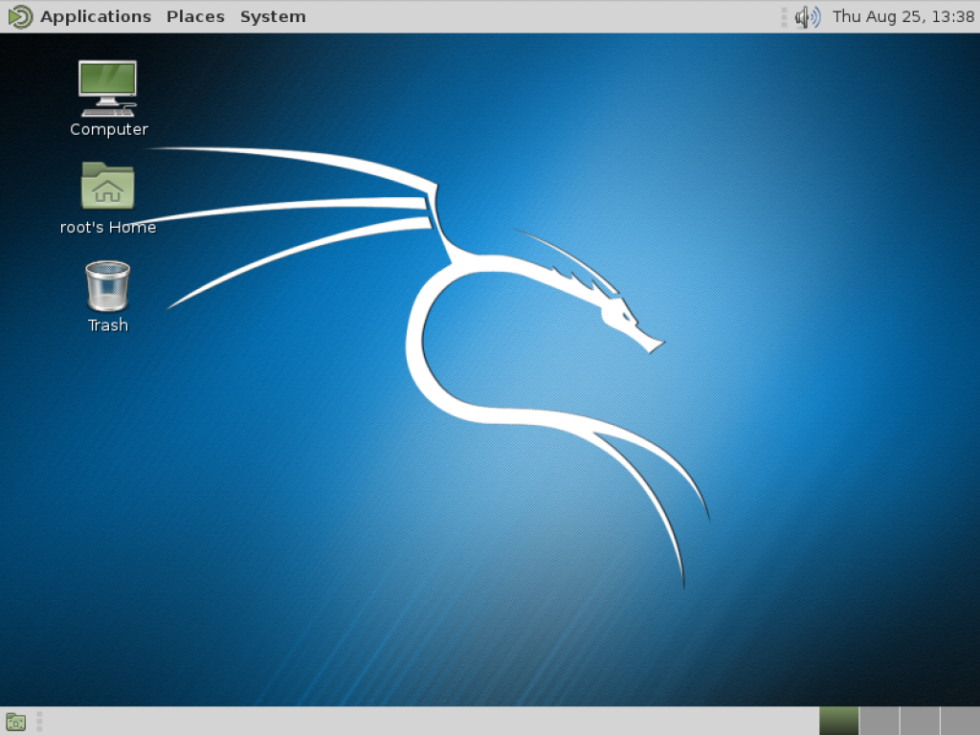Image resolution: width=980 pixels, height=735 pixels.
Task: Click the speaker icon in the top panel
Action: [x=806, y=16]
